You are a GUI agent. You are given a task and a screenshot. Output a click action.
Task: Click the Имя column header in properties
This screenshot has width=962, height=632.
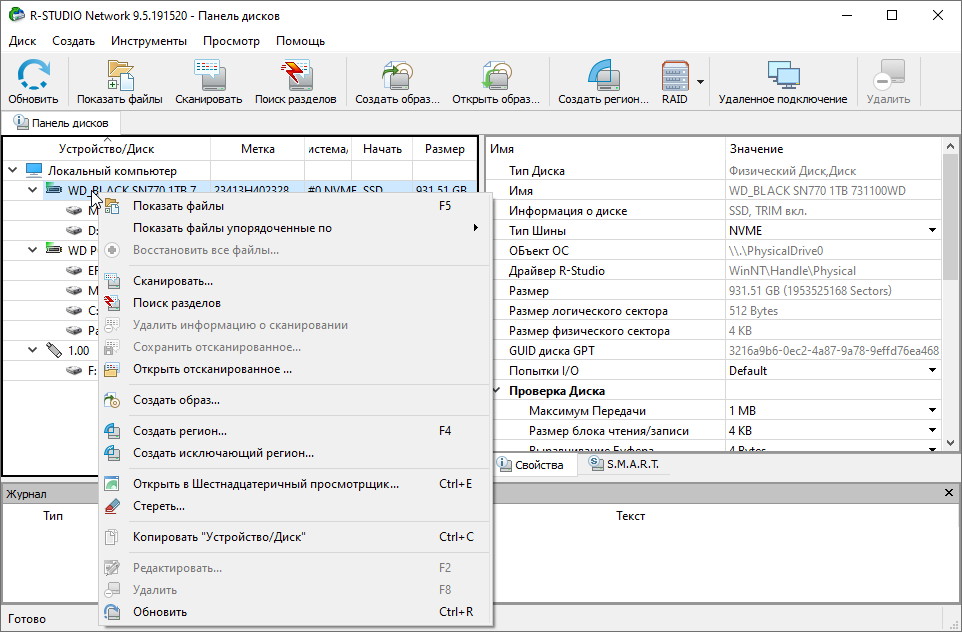point(606,148)
